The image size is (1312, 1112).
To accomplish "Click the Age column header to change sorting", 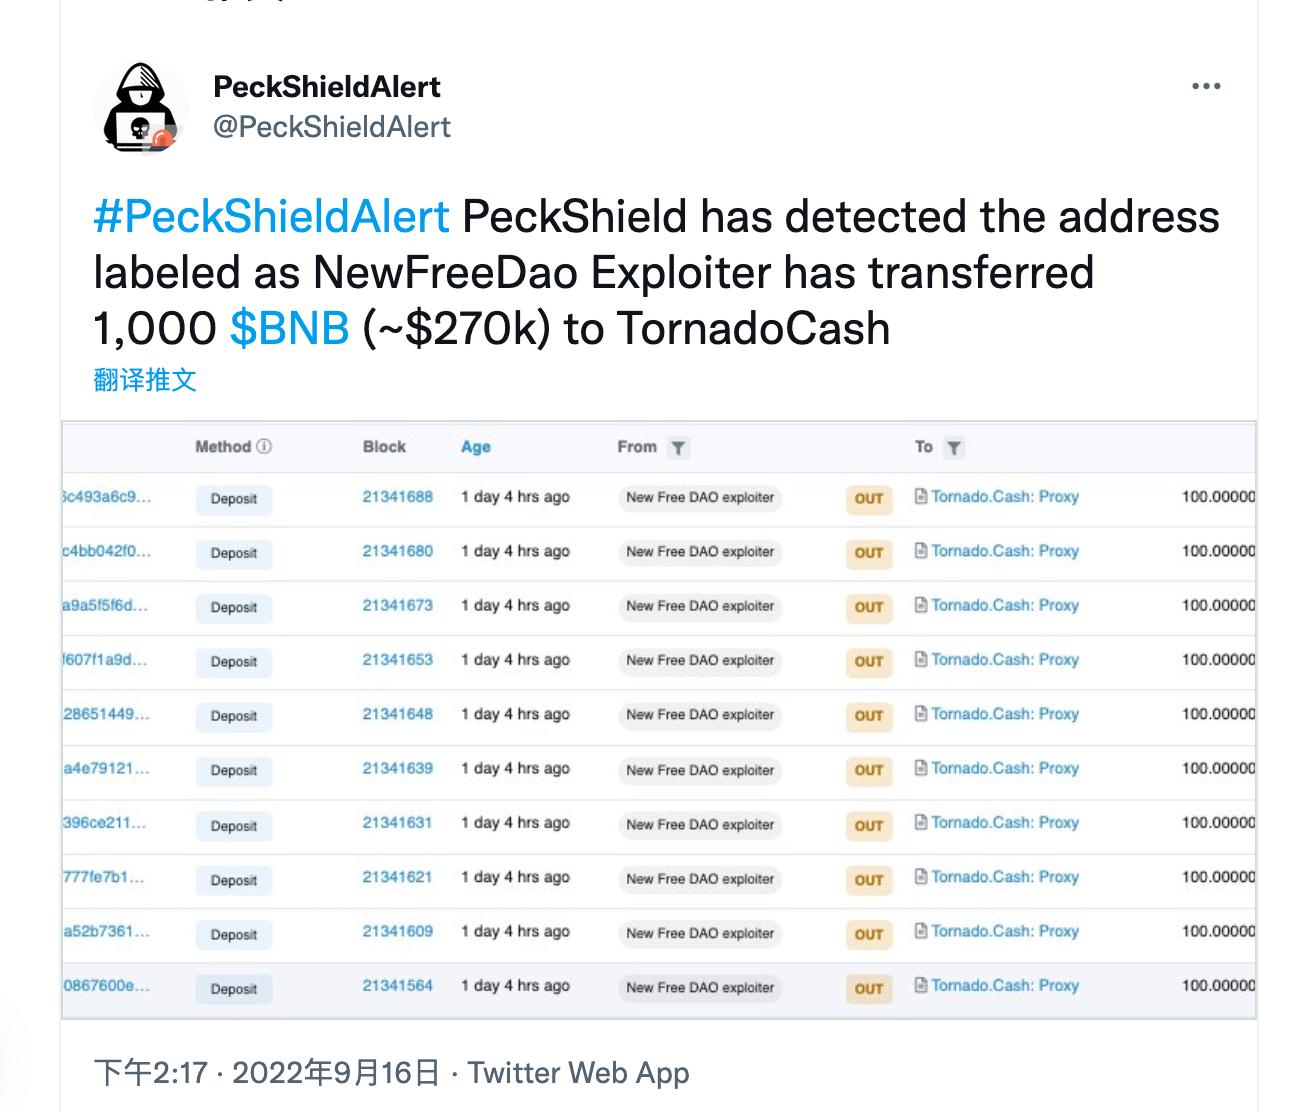I will [x=475, y=447].
